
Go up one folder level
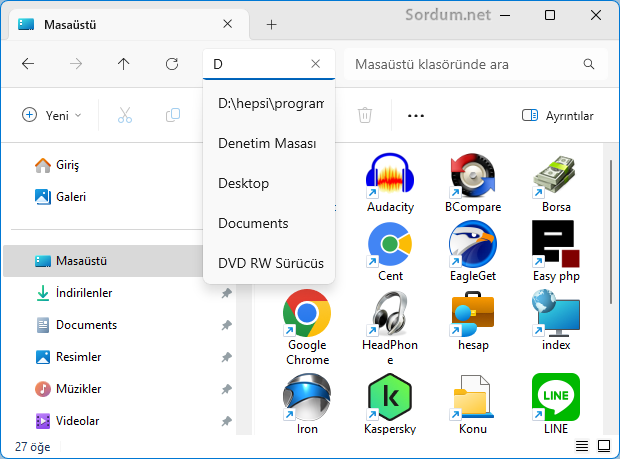[x=123, y=64]
